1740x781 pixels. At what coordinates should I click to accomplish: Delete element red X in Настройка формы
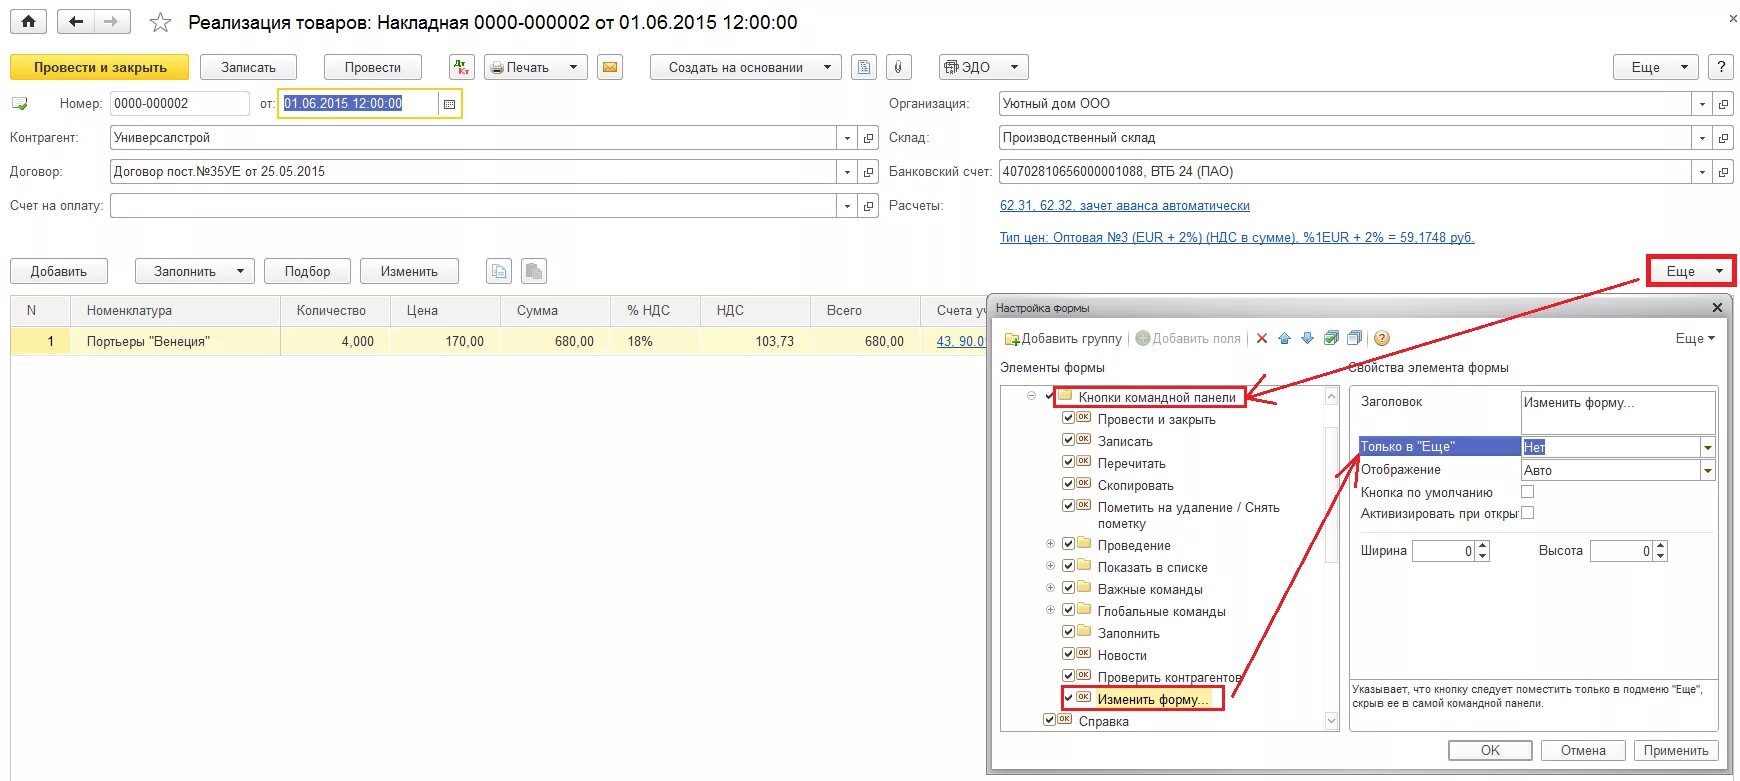(x=1262, y=338)
